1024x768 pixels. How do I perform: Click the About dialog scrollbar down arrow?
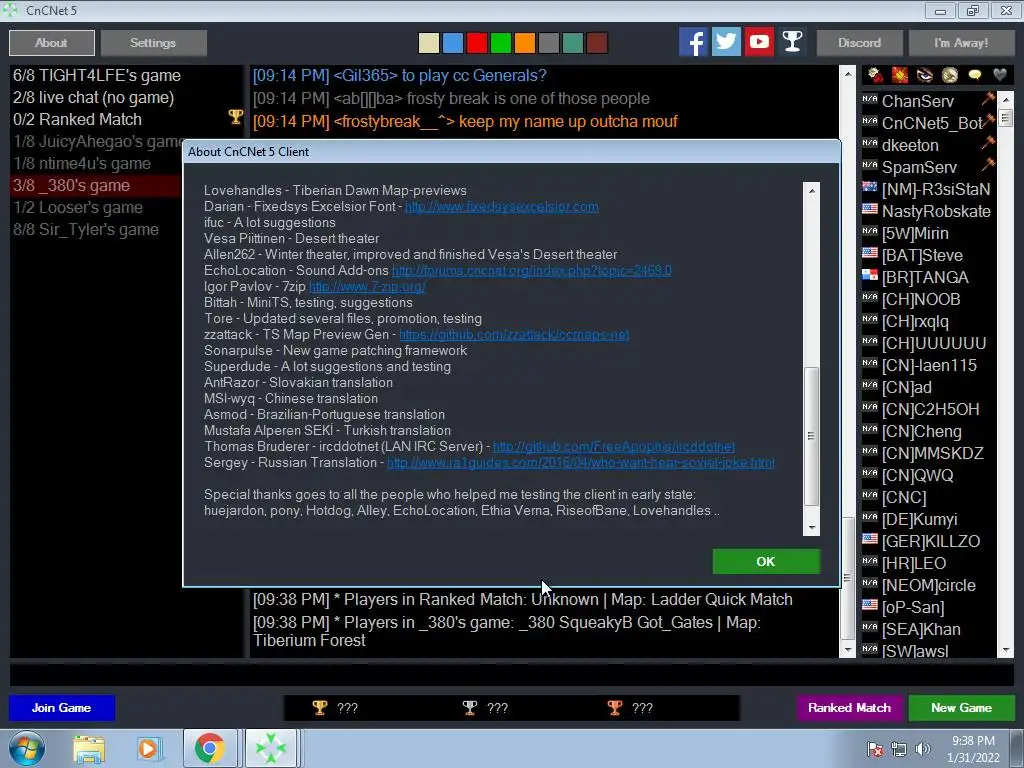coord(811,528)
